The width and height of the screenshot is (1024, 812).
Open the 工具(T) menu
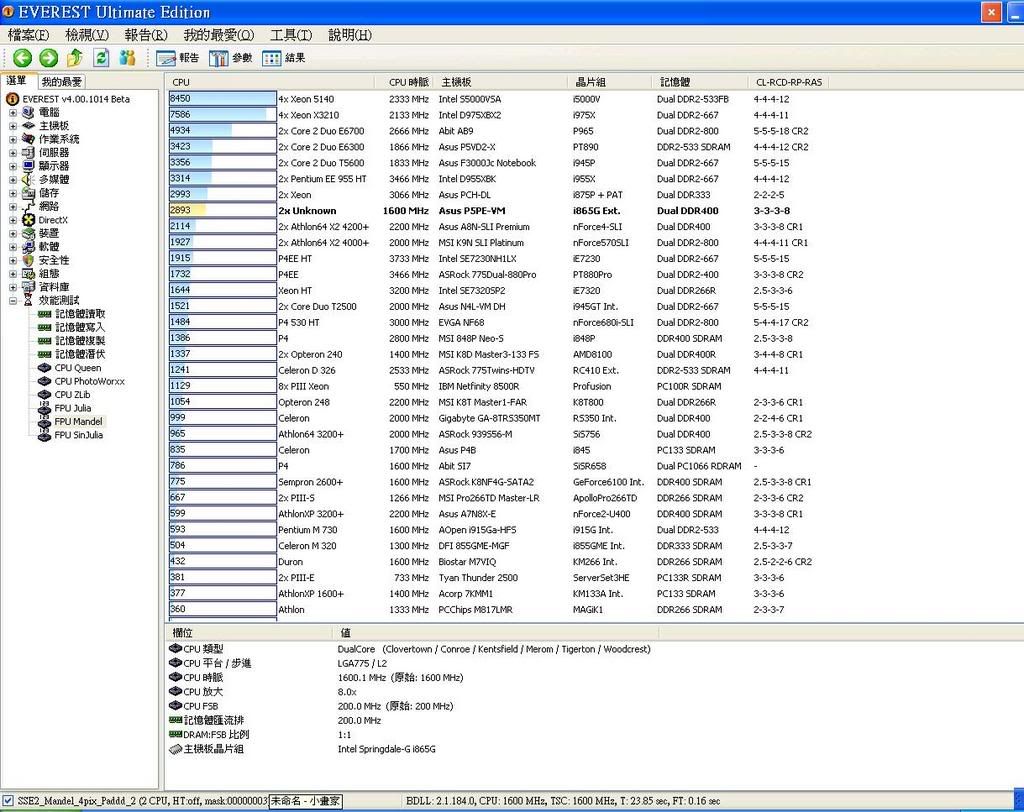coord(291,35)
